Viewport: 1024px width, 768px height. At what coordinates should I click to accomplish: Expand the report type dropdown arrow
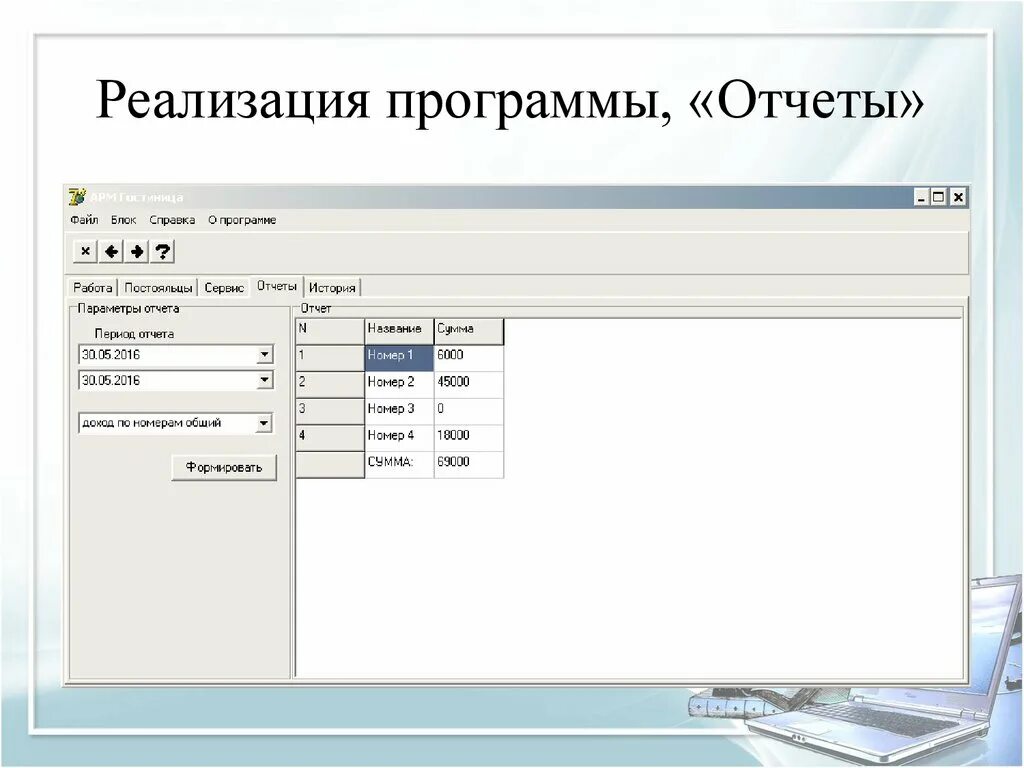click(x=263, y=423)
